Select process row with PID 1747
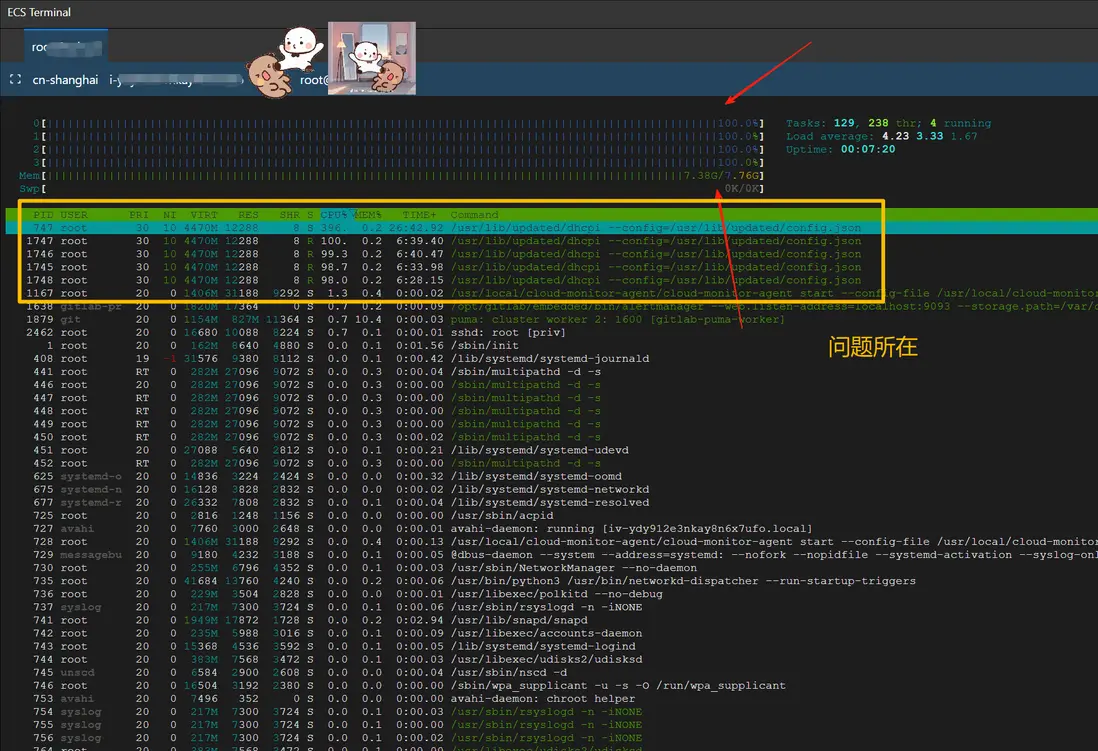 pos(450,241)
